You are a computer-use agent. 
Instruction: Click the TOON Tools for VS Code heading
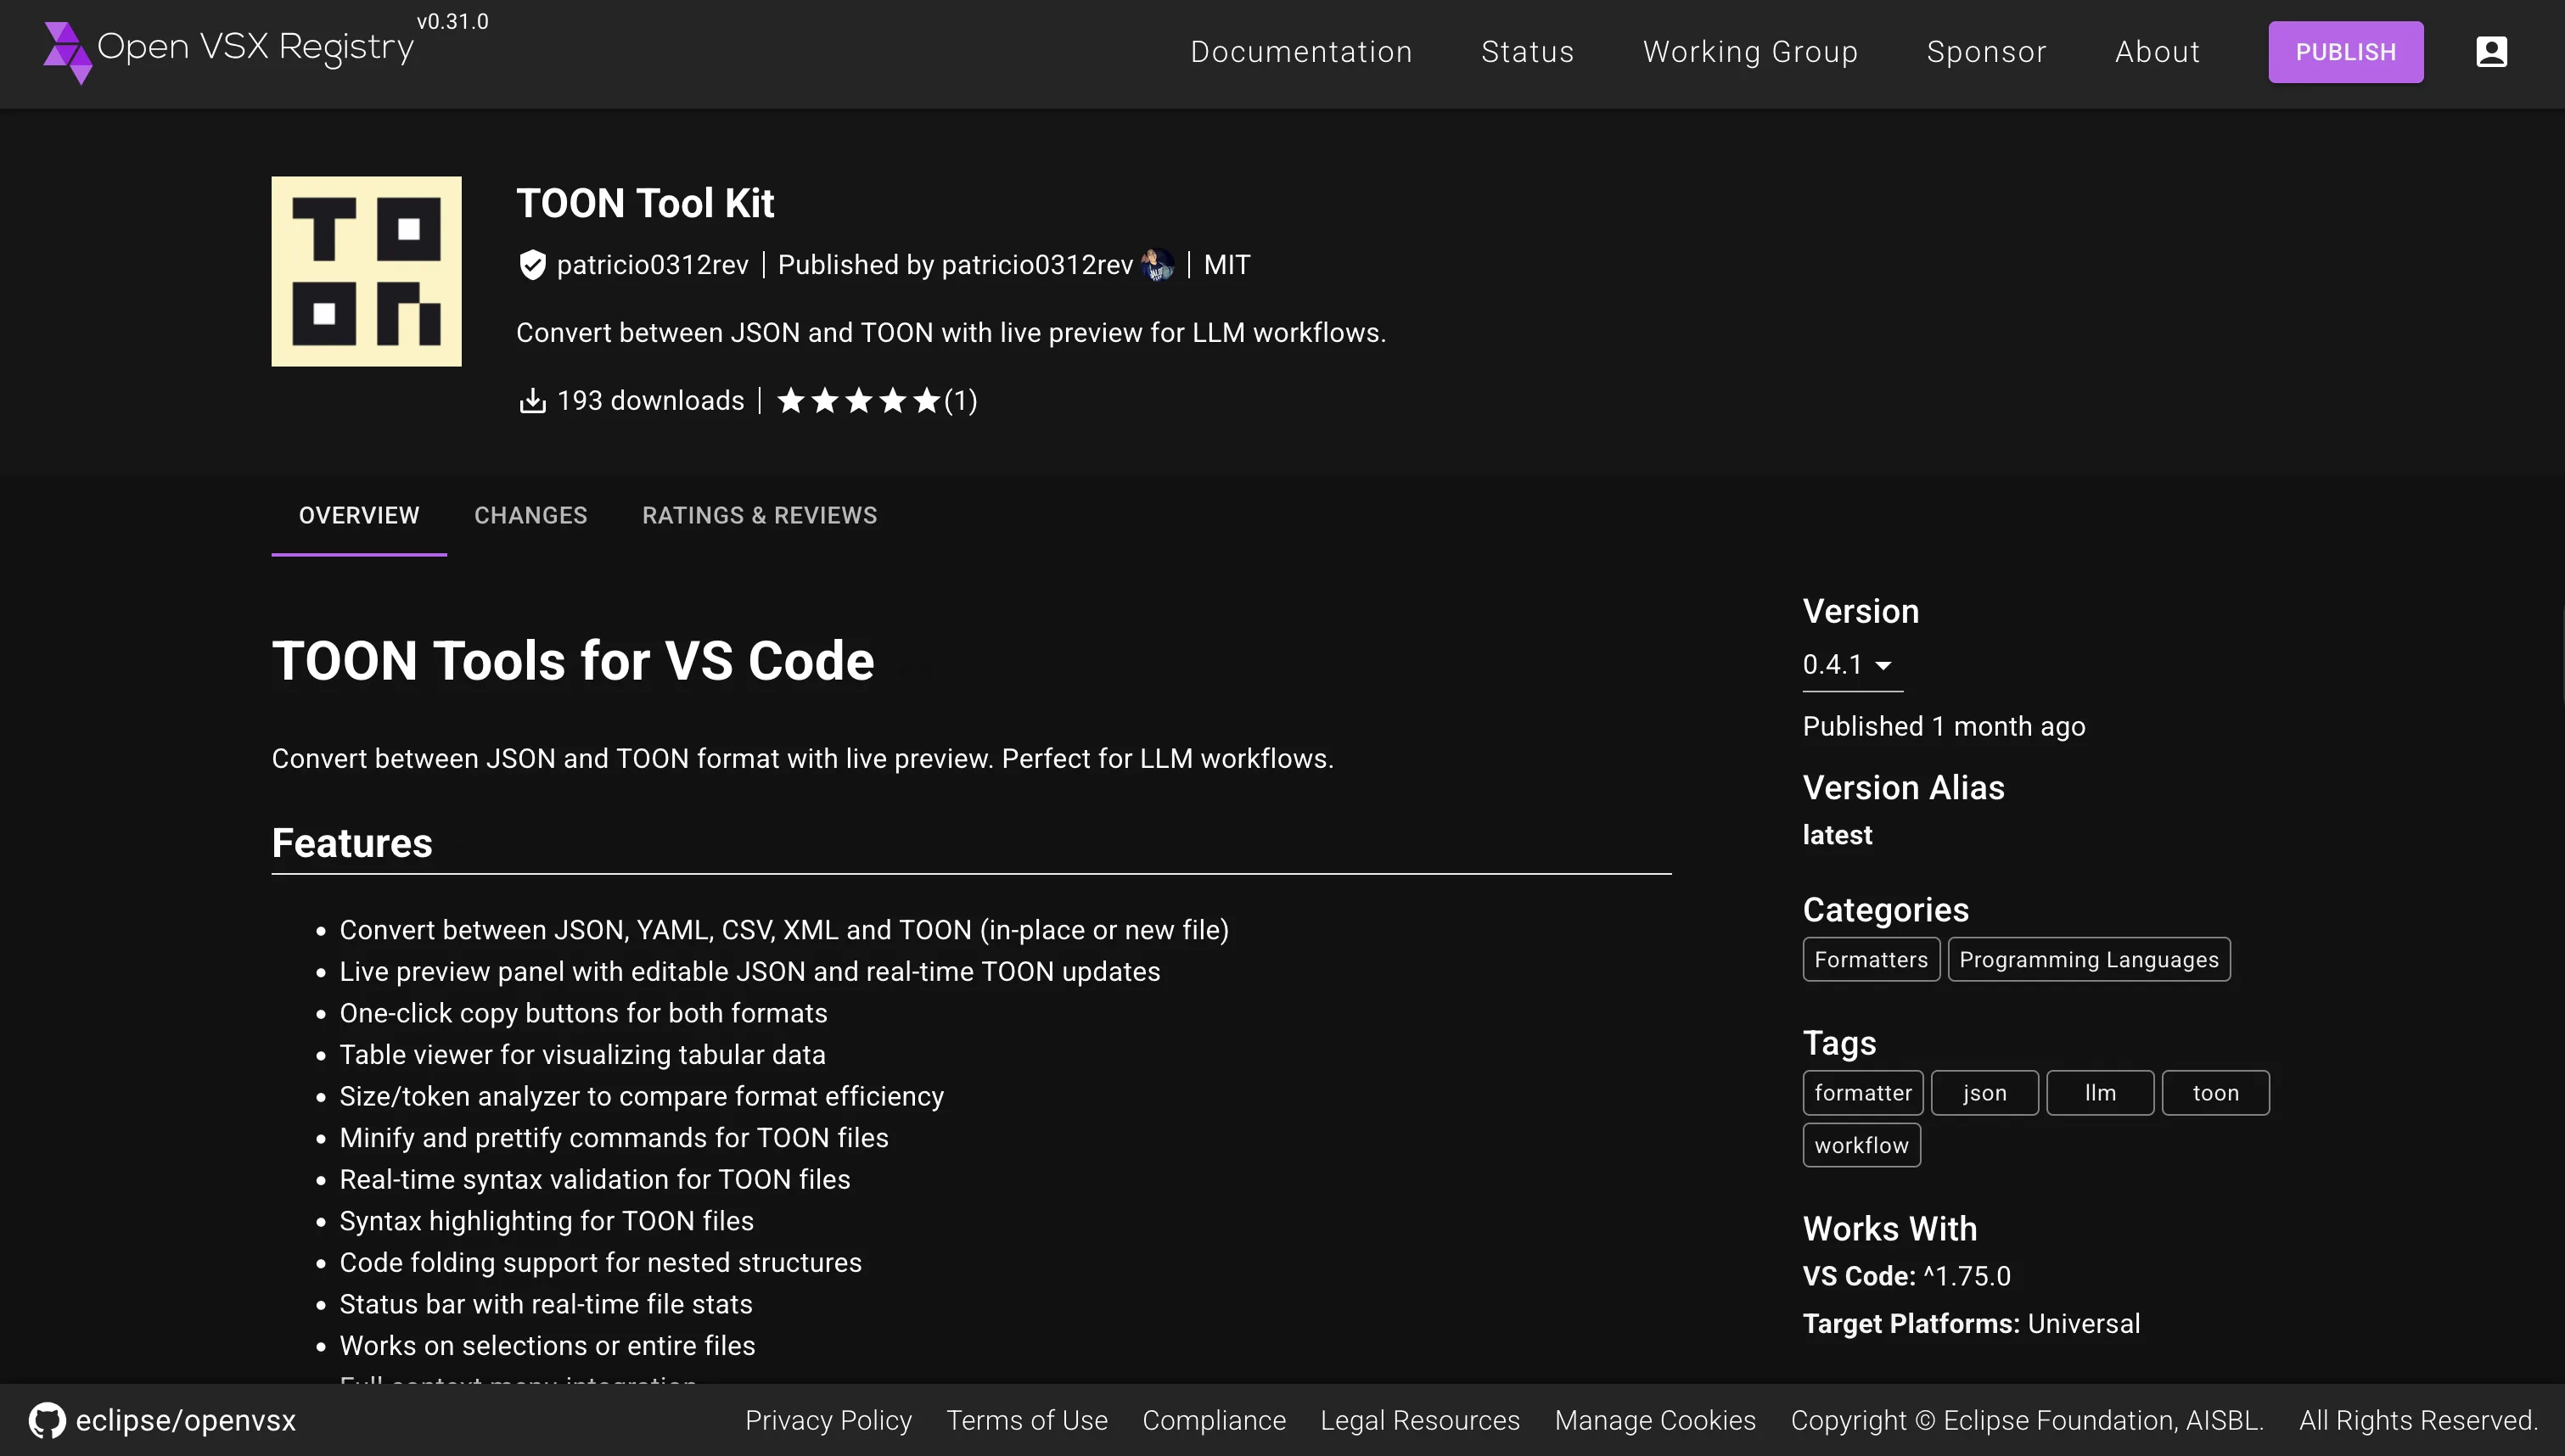point(573,661)
